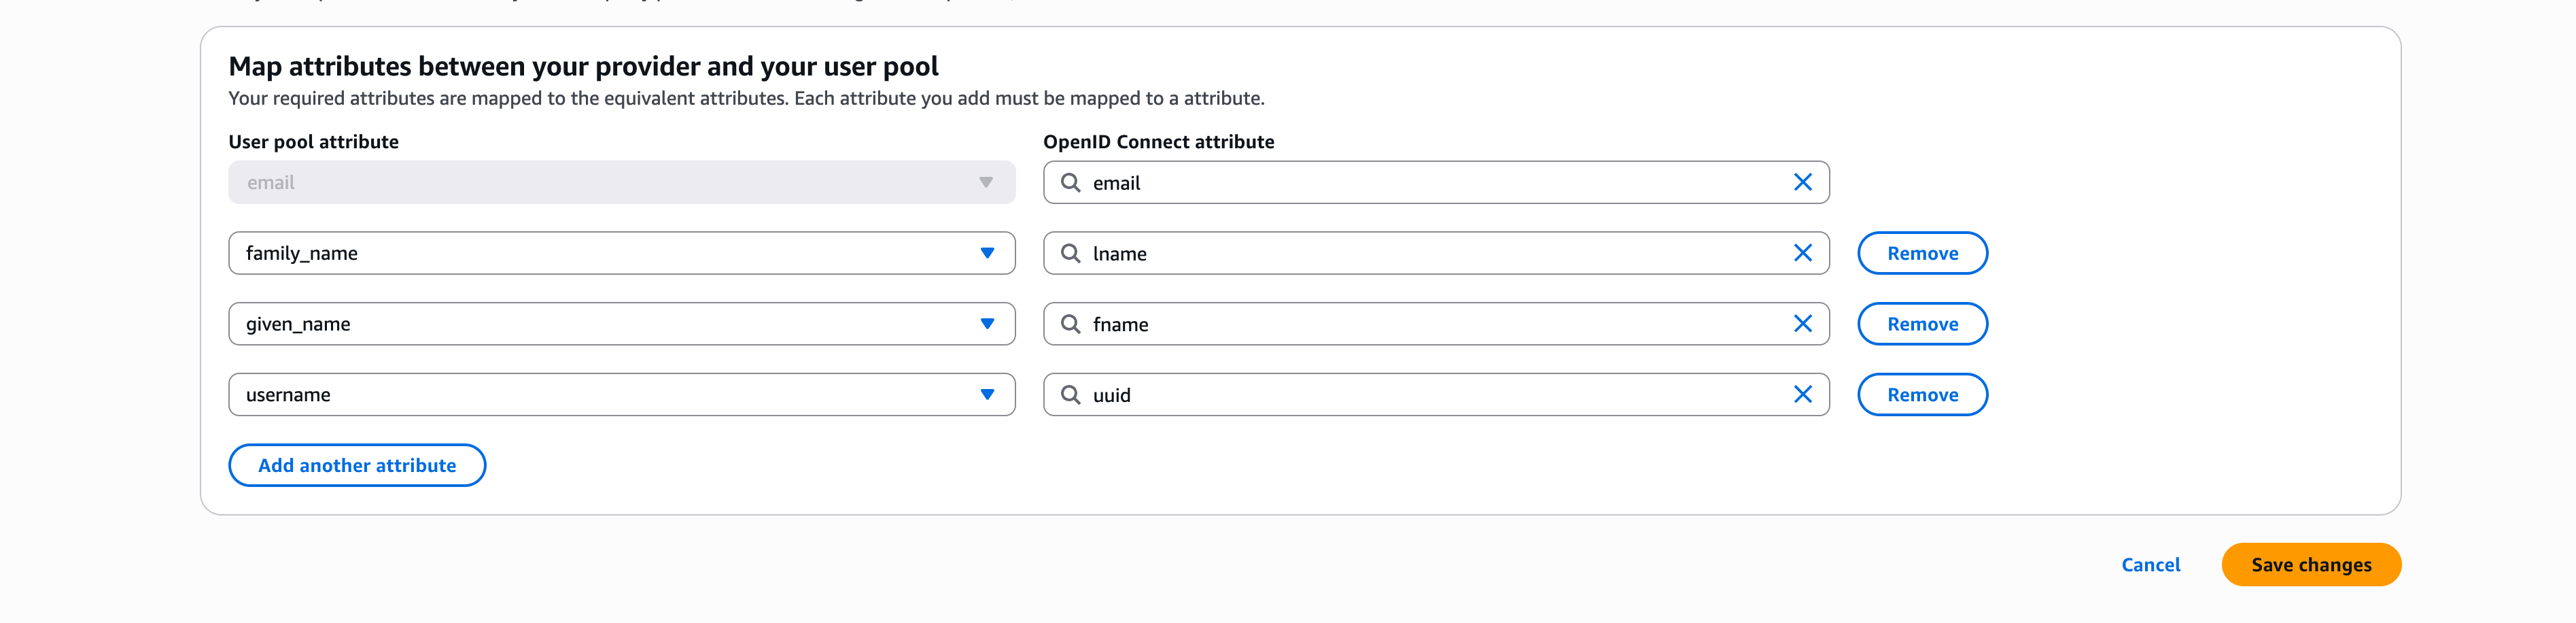Clear the uuid attribute value
Viewport: 2576px width, 623px height.
[x=1804, y=394]
